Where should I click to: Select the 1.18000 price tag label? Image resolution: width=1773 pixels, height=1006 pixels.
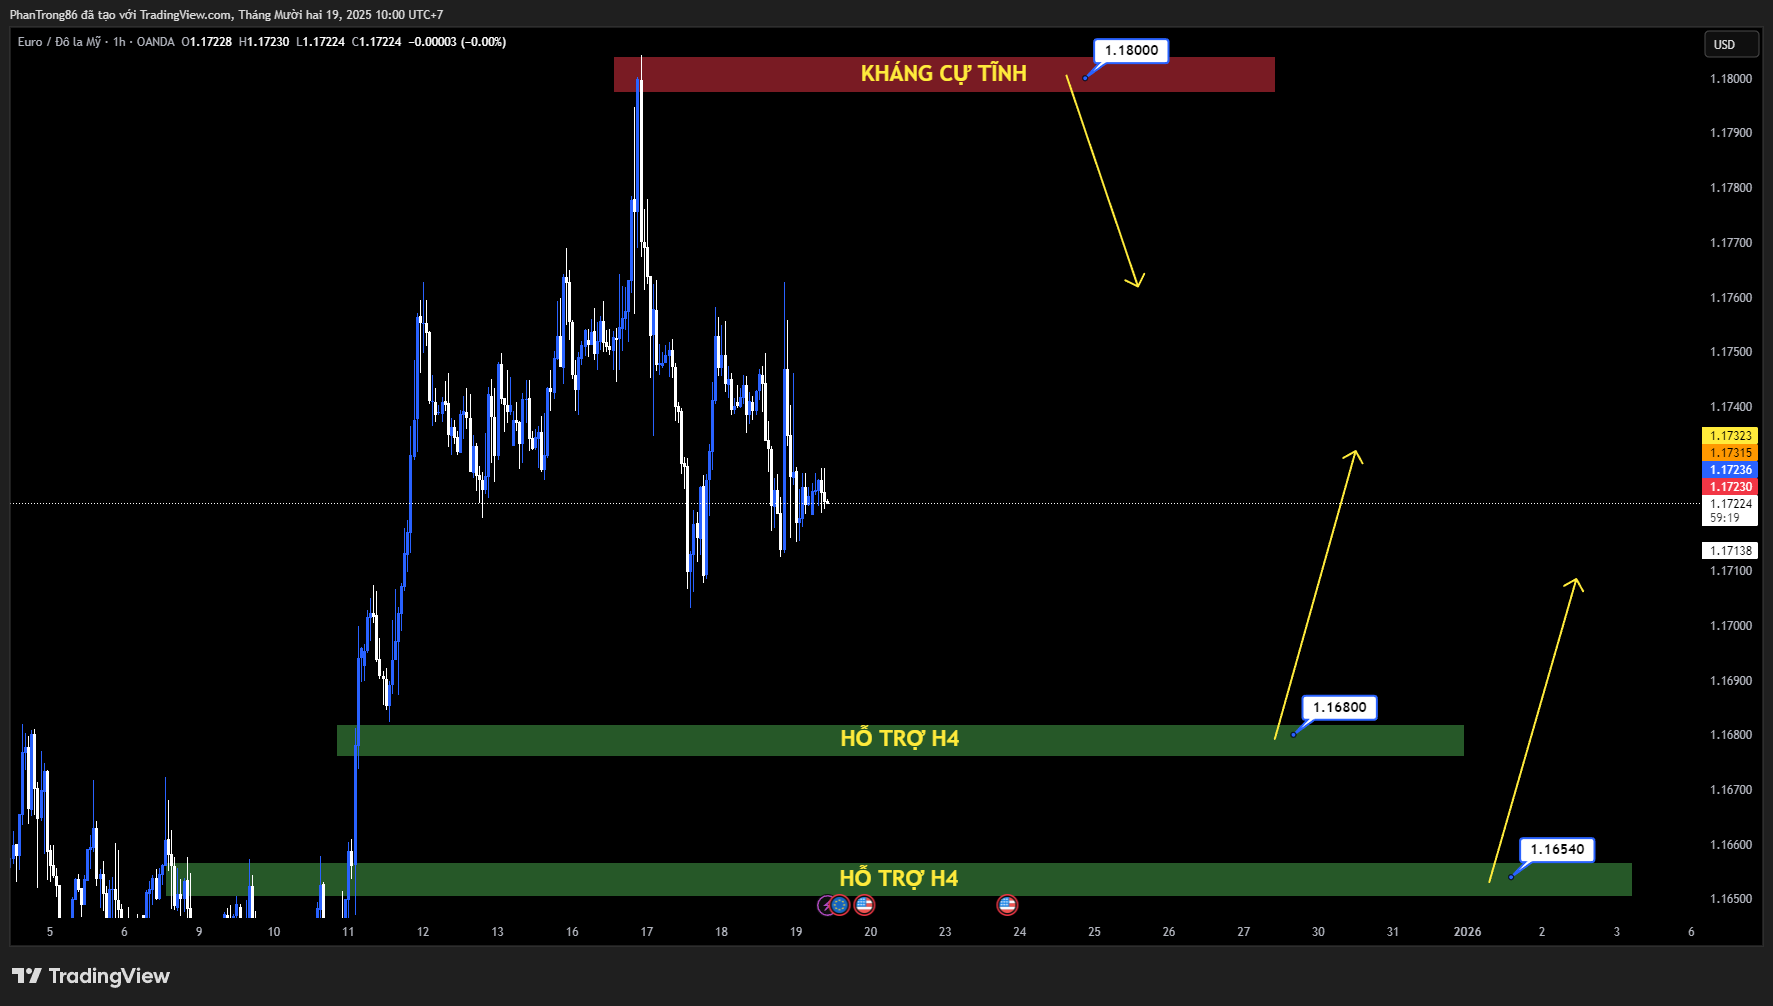coord(1130,50)
